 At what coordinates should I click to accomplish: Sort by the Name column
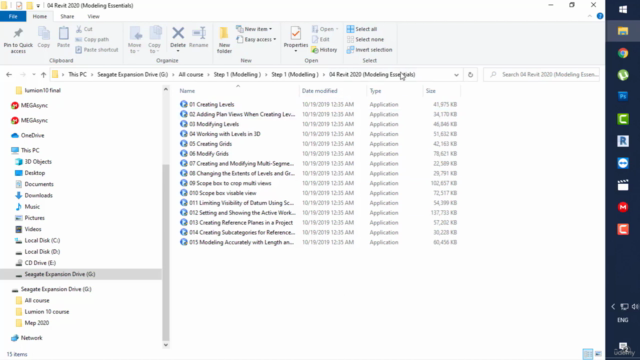click(187, 91)
